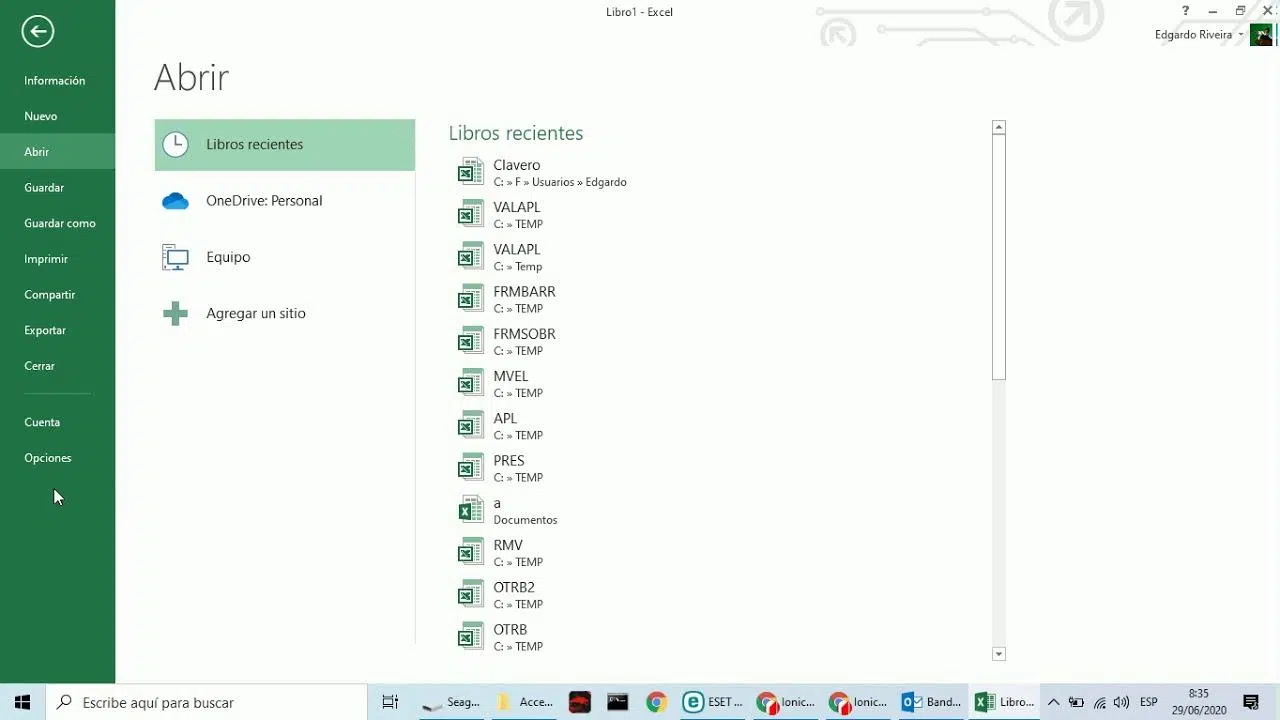The width and height of the screenshot is (1280, 720).
Task: Select OneDrive: Personal location
Action: (x=285, y=201)
